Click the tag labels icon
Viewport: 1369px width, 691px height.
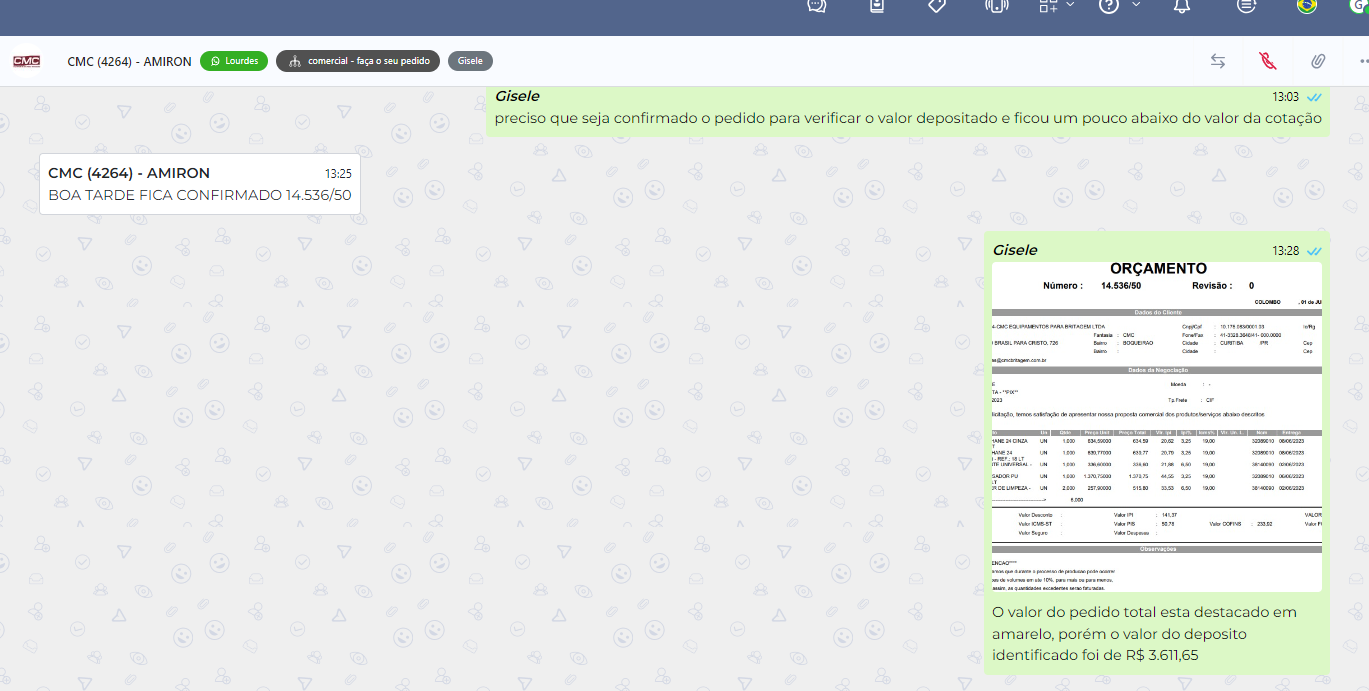point(937,6)
